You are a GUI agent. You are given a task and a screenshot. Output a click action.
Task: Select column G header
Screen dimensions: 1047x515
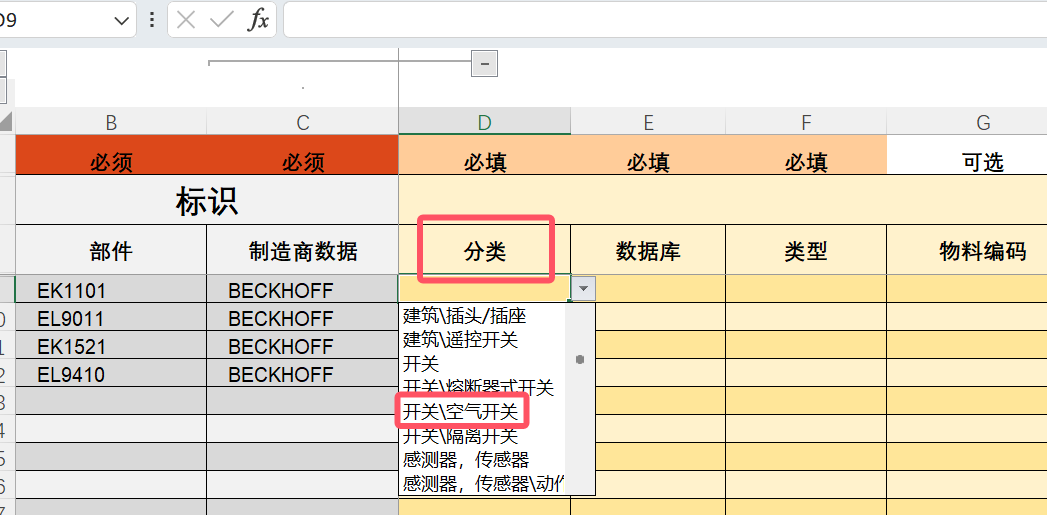pyautogui.click(x=983, y=122)
